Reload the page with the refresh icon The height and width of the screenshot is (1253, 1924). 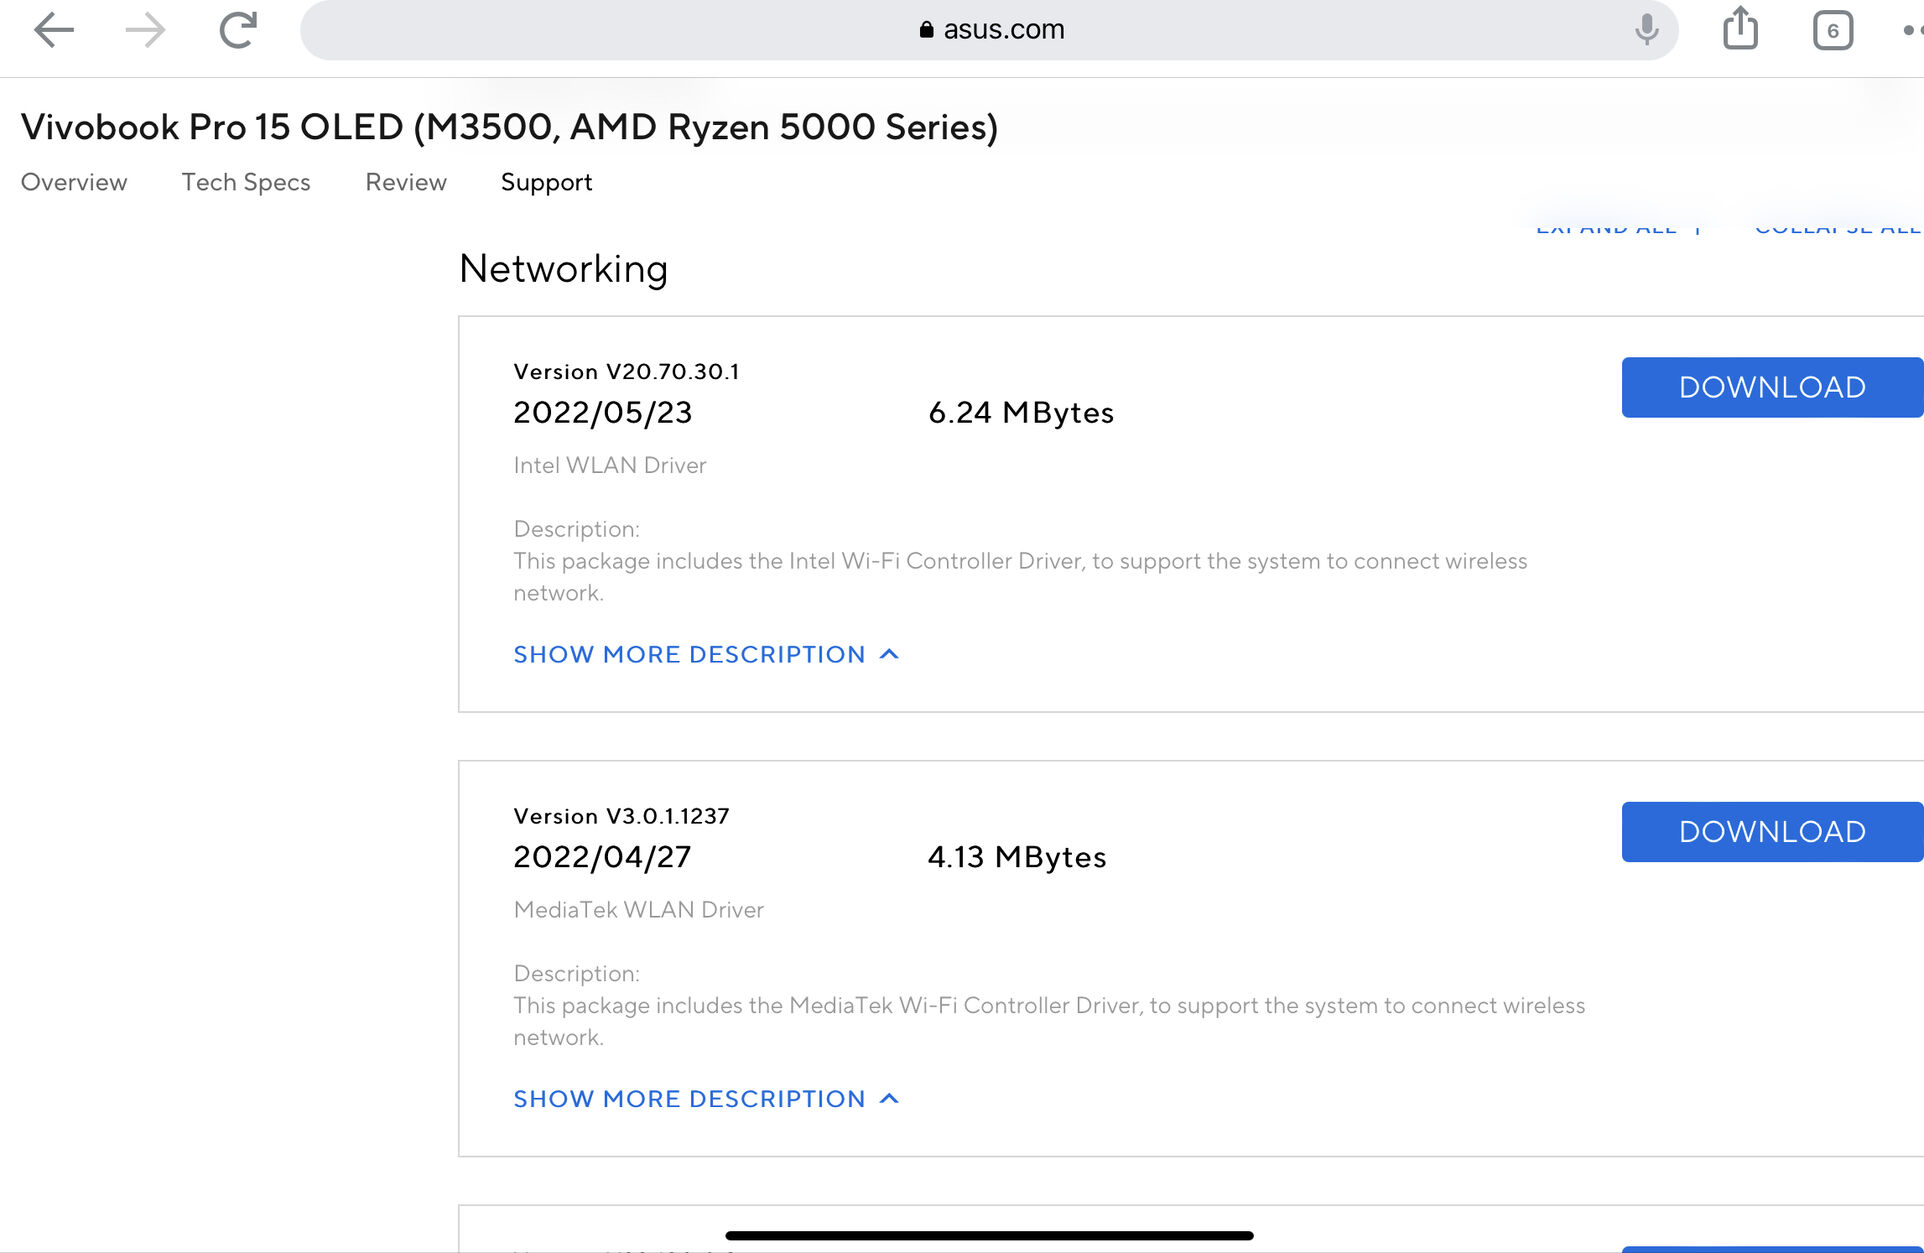point(238,30)
